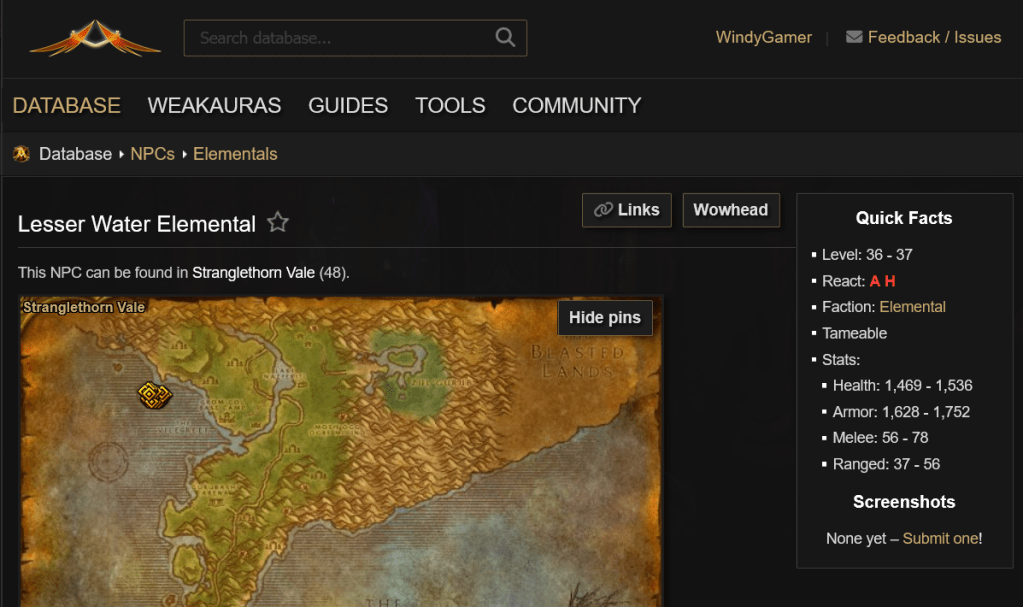
Task: Open the GUIDES menu
Action: pyautogui.click(x=348, y=106)
